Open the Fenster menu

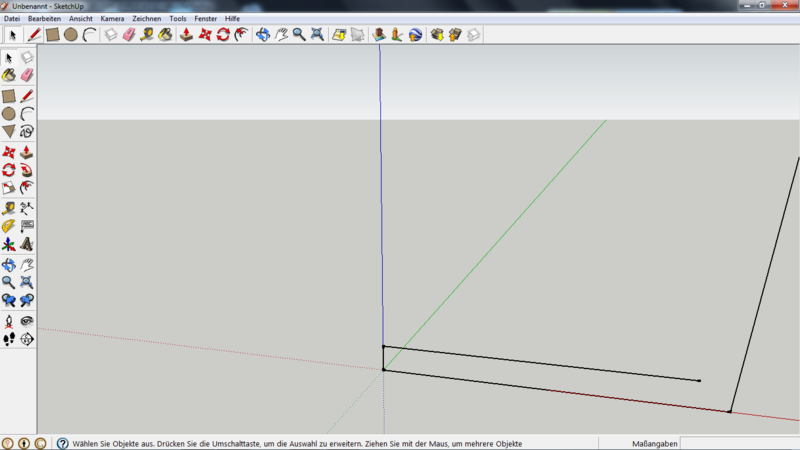click(205, 19)
